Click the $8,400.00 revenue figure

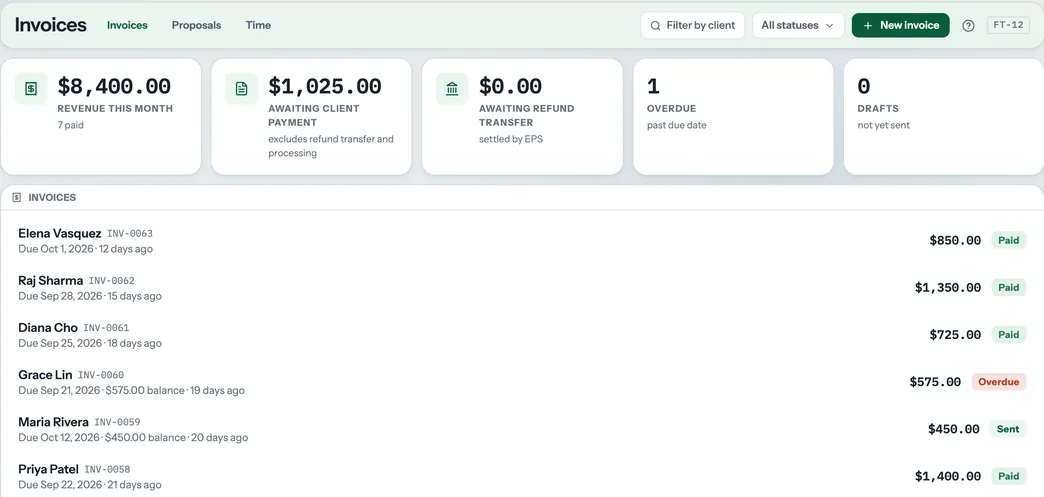click(x=114, y=86)
